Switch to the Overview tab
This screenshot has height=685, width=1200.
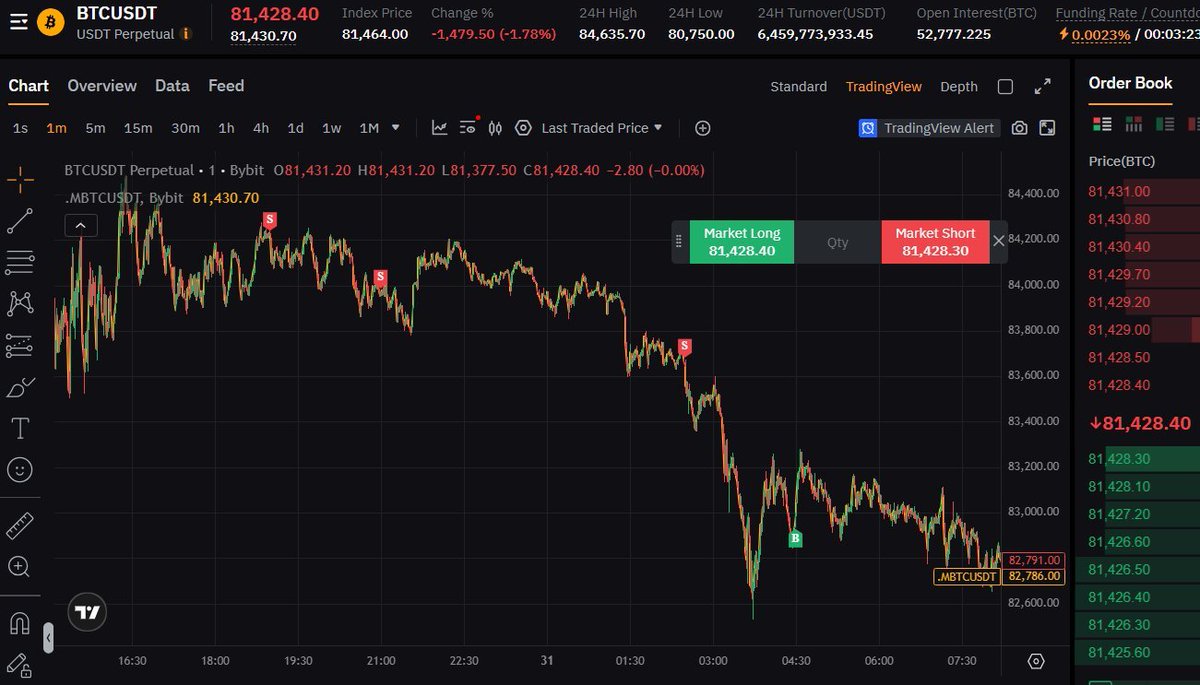pos(101,86)
